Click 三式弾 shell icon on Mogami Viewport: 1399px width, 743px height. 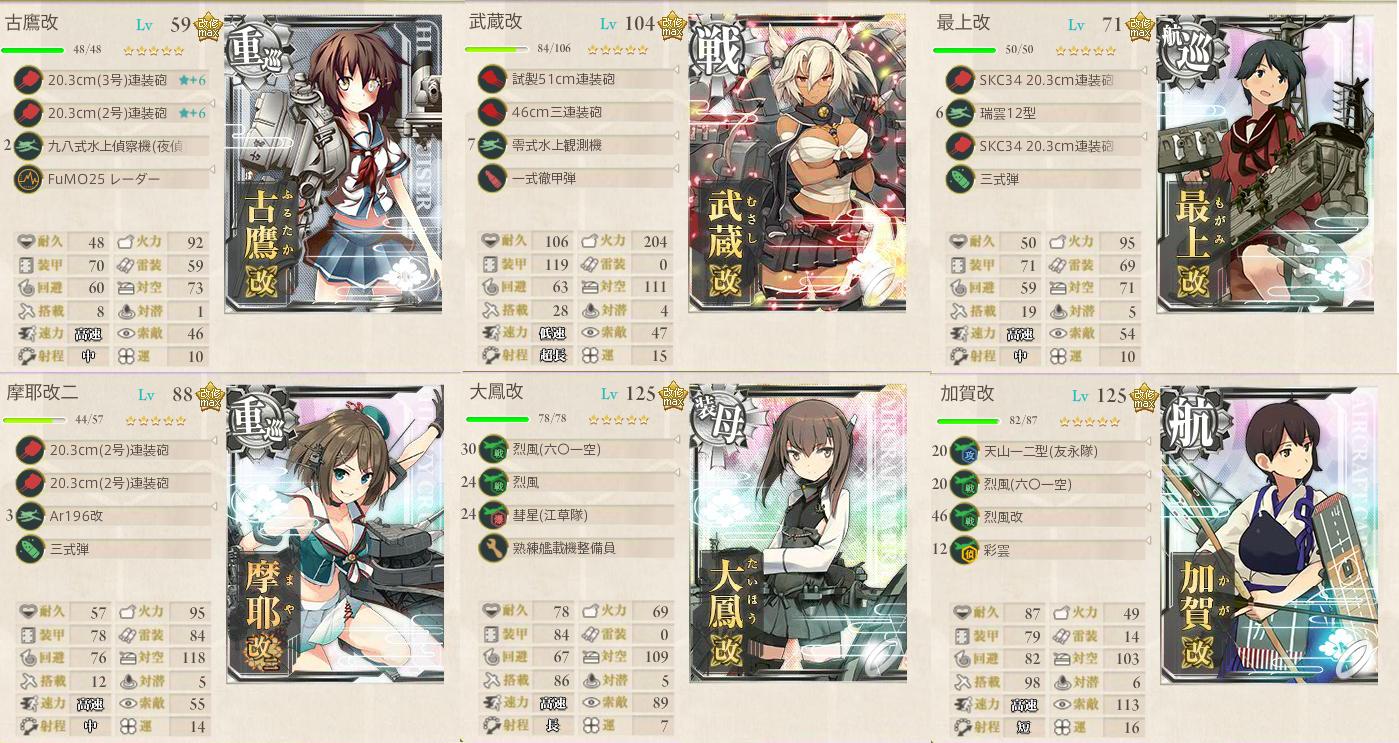959,179
